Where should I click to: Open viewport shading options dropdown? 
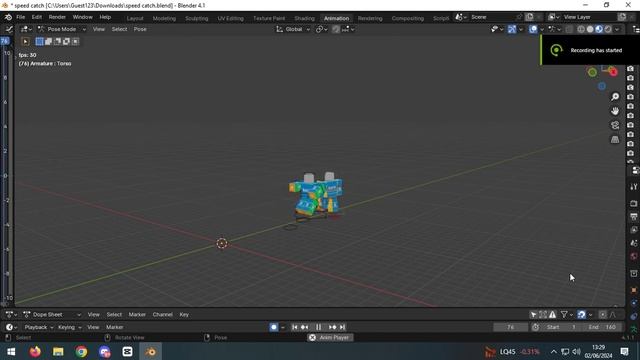click(x=617, y=29)
